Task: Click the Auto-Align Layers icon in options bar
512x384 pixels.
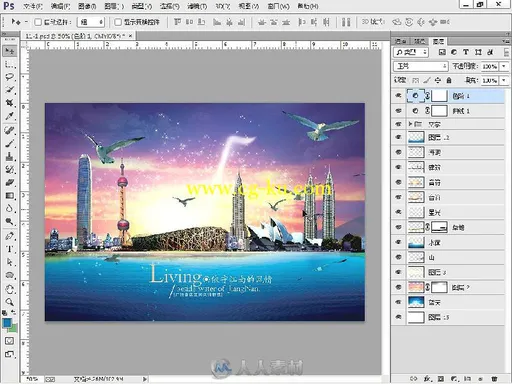Action: coord(346,22)
